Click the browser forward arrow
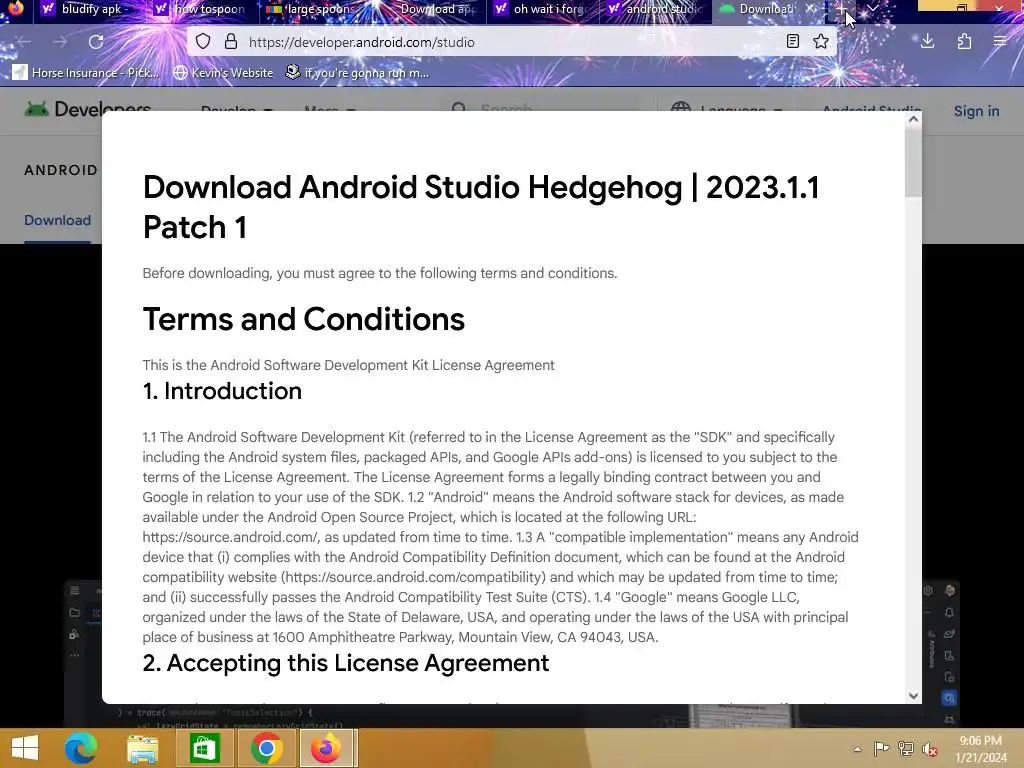This screenshot has width=1024, height=768. click(60, 42)
